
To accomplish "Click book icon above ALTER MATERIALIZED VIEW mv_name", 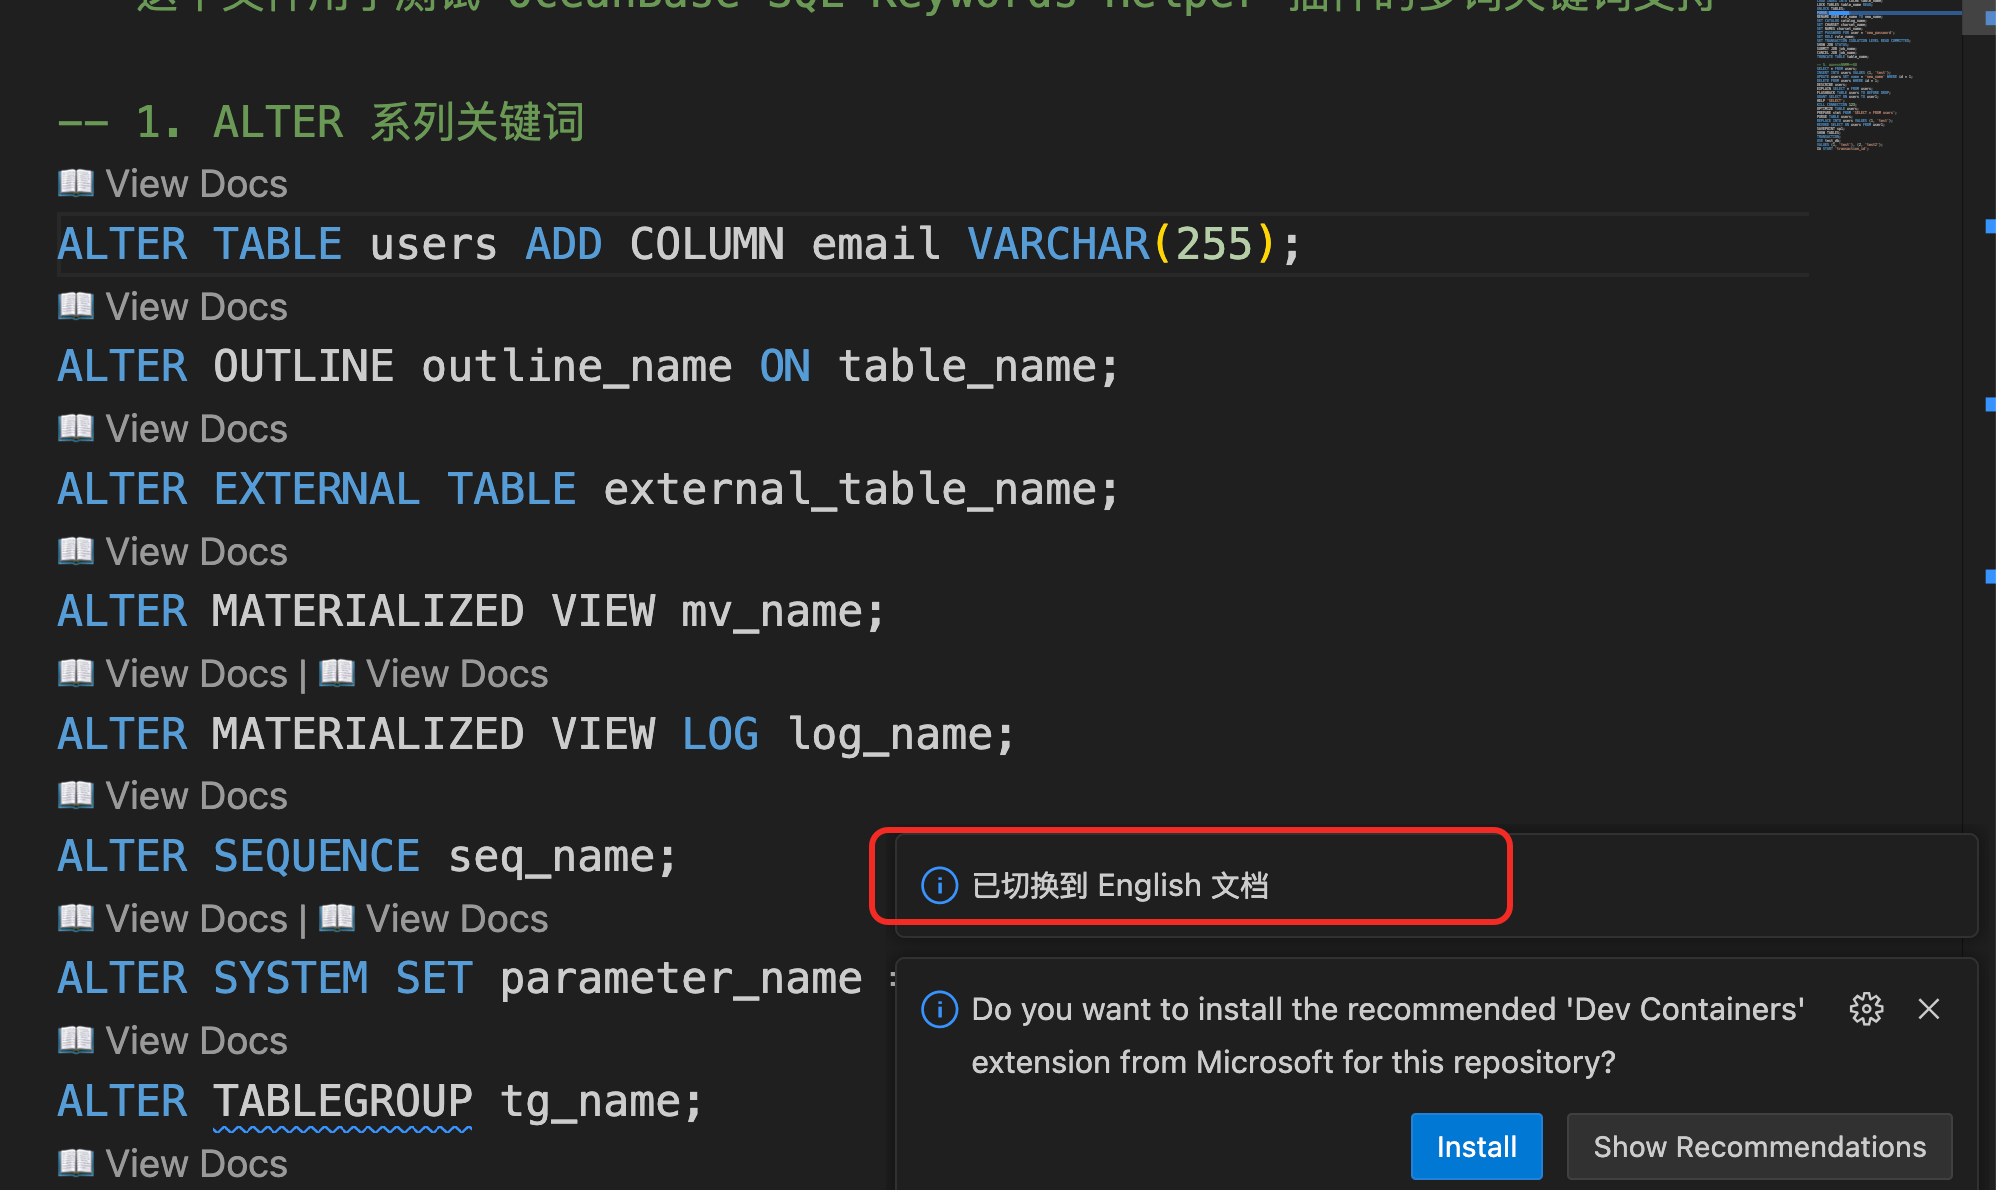I will click(76, 551).
